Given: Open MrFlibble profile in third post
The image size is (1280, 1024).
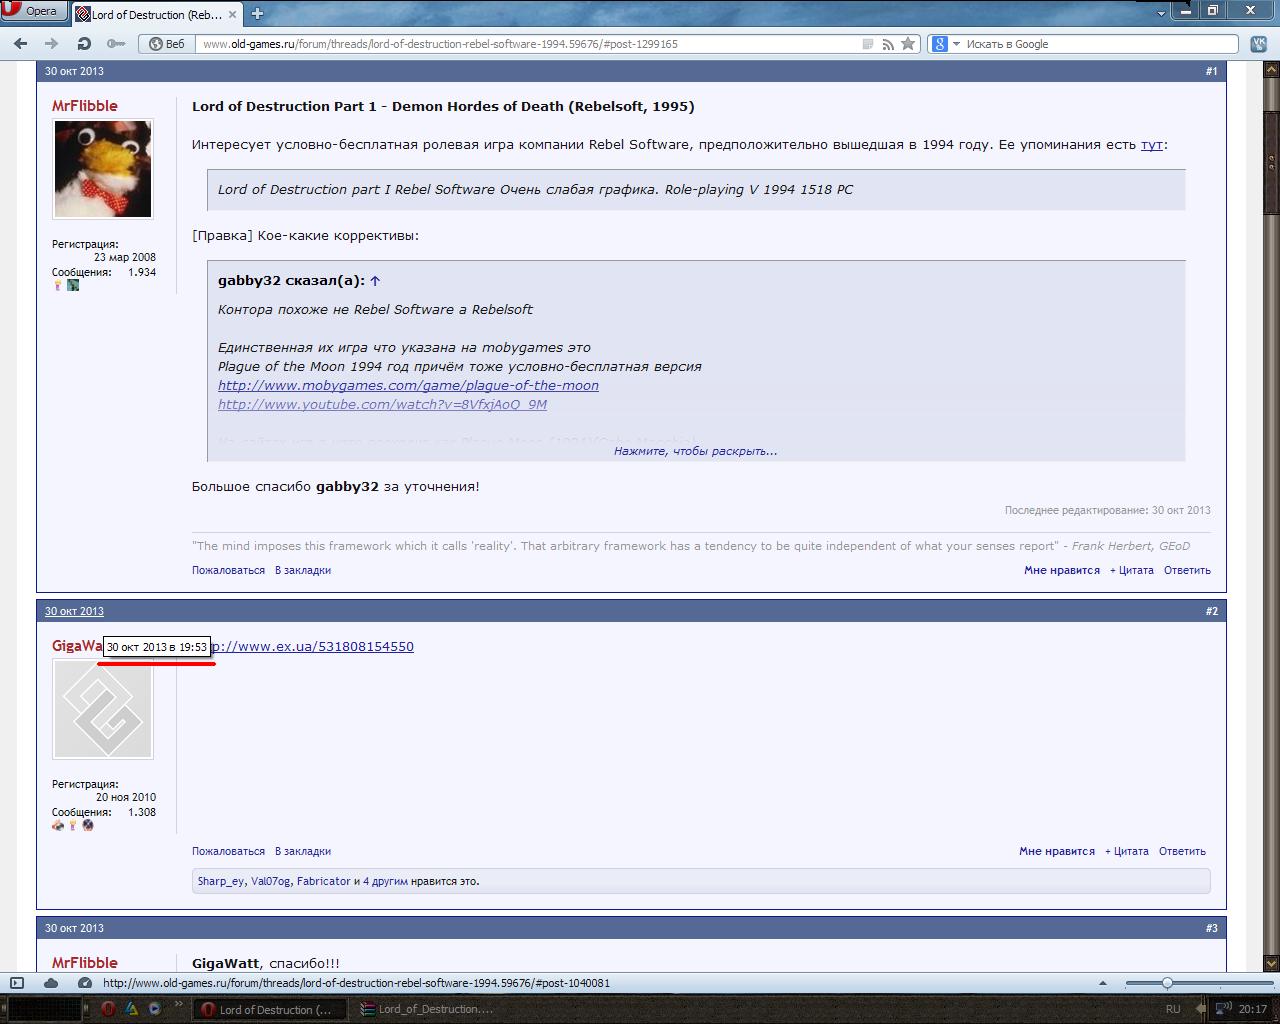Looking at the screenshot, I should point(85,963).
